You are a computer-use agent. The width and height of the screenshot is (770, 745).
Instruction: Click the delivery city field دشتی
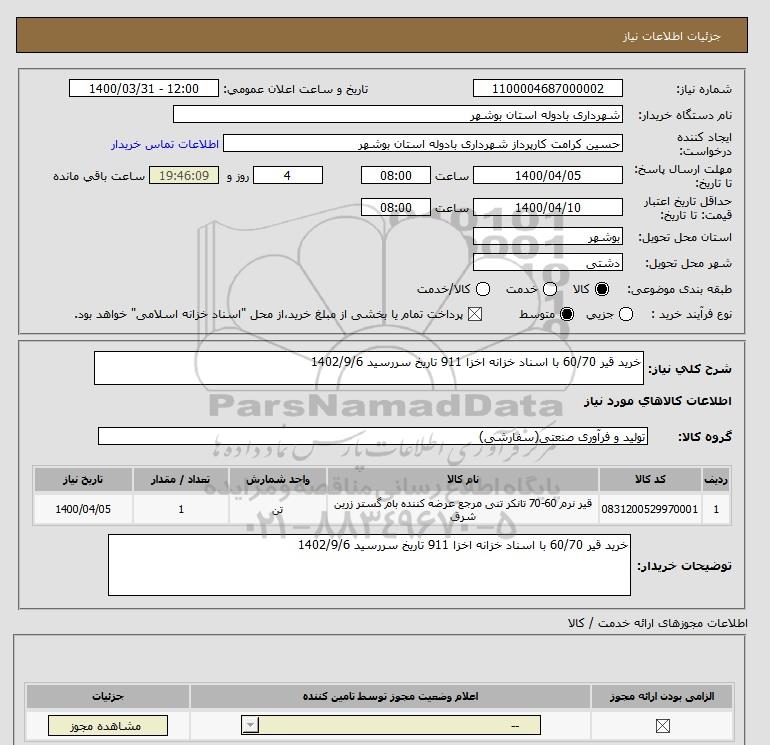(x=548, y=263)
